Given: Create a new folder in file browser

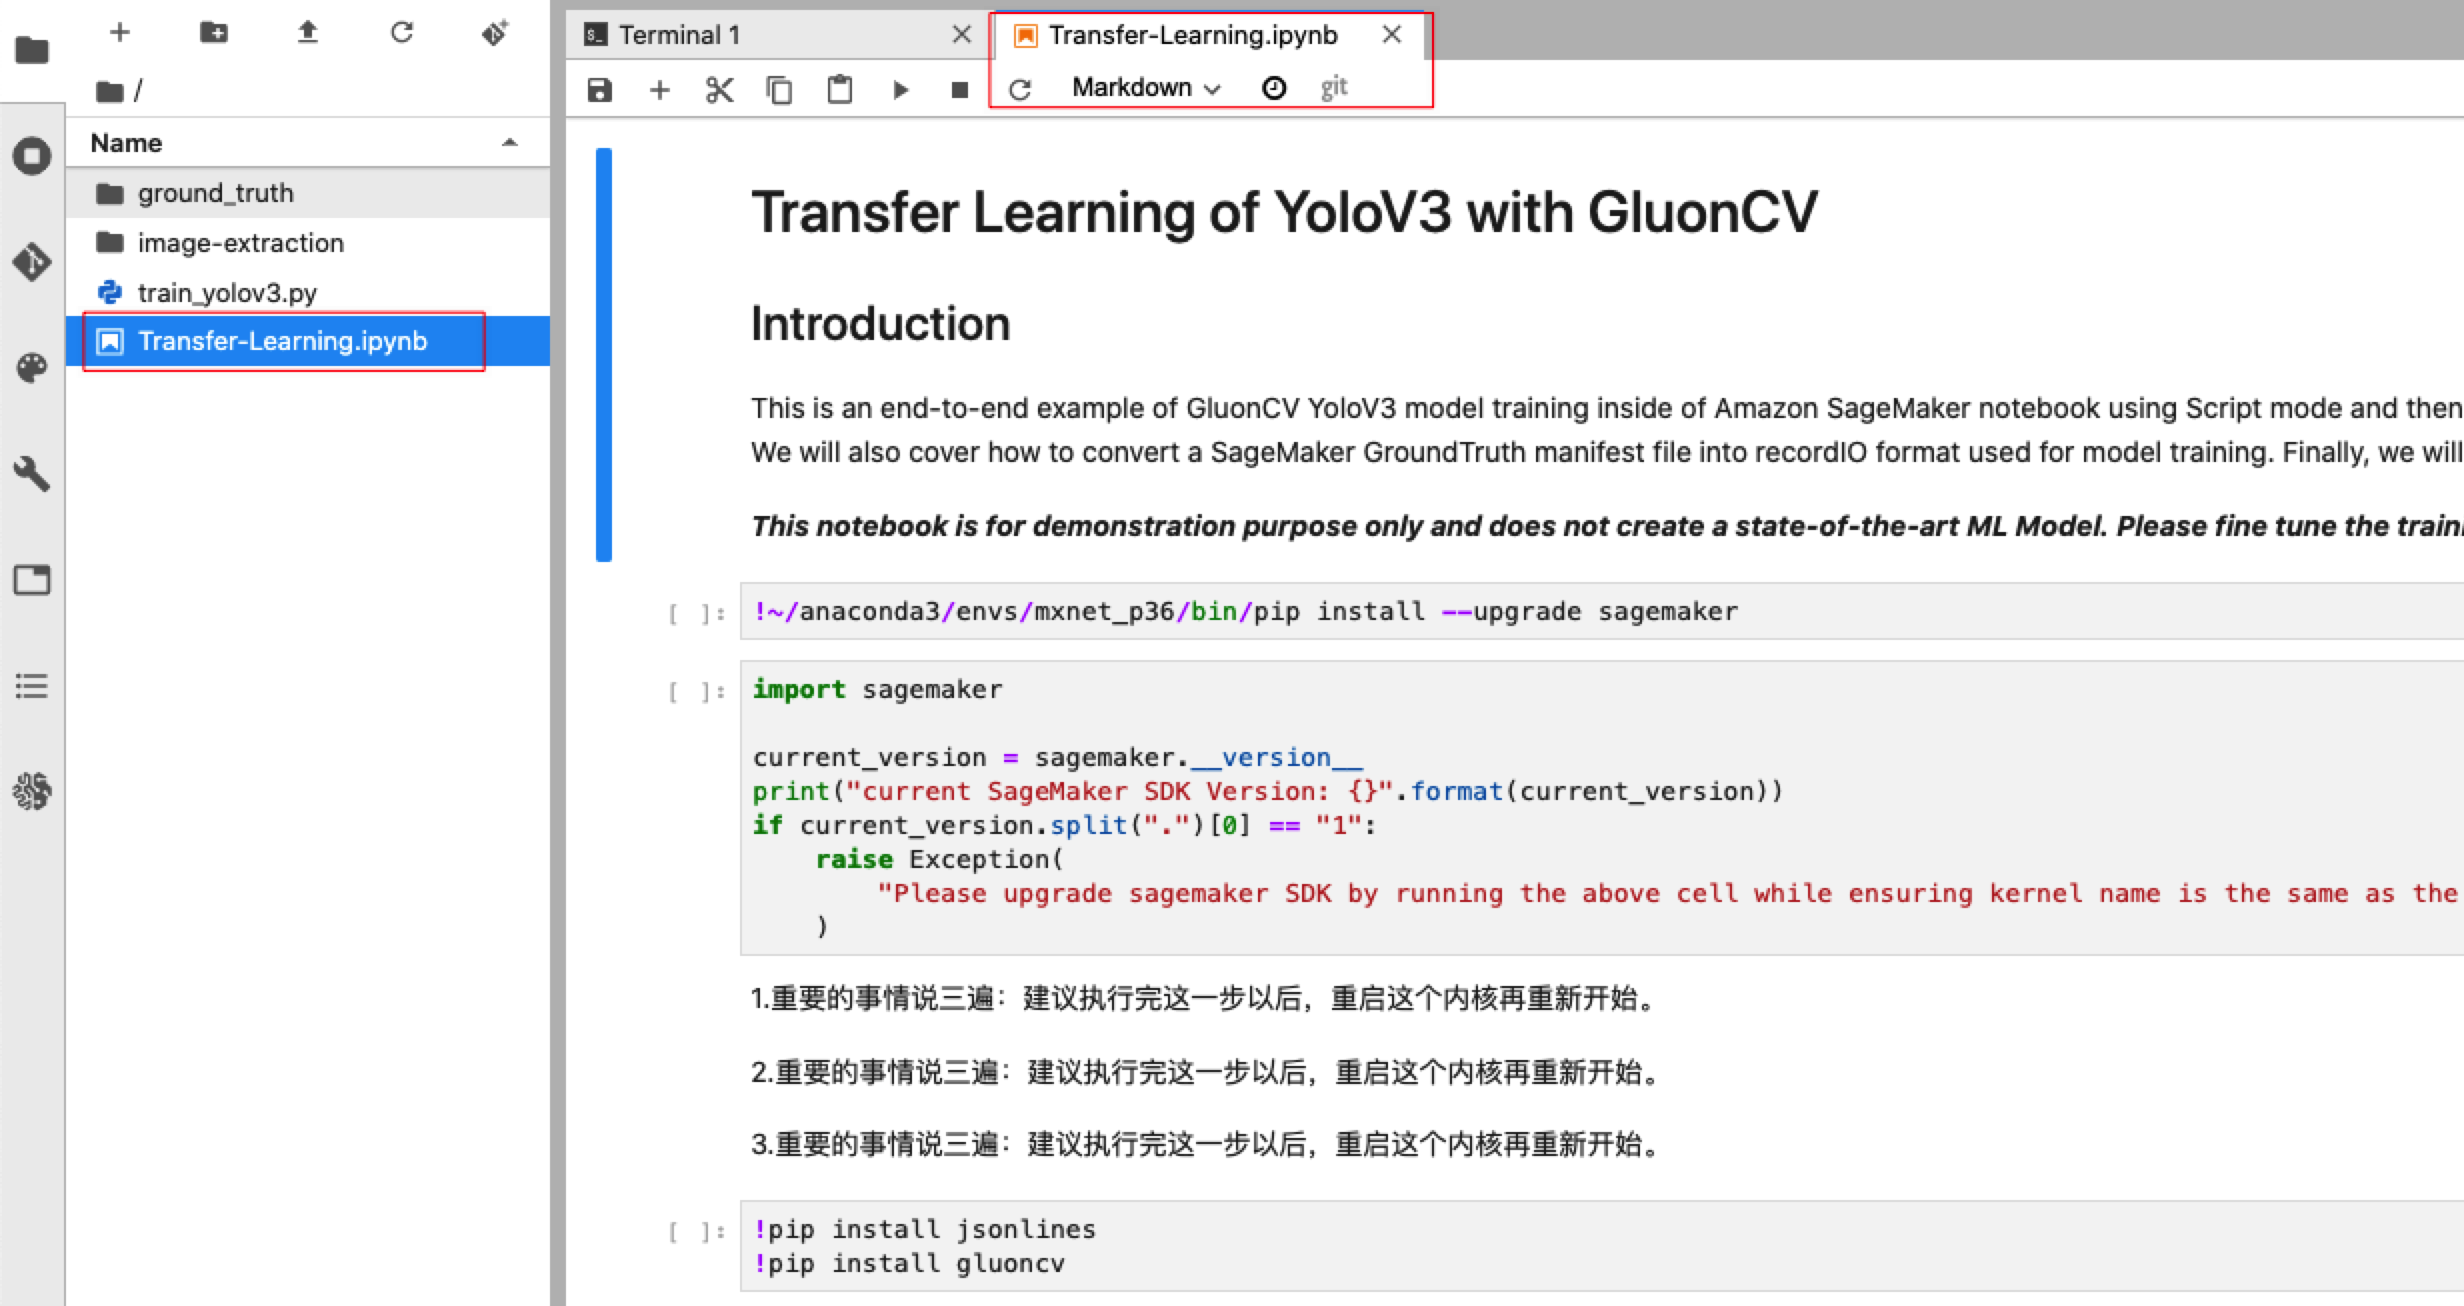Looking at the screenshot, I should pos(214,32).
